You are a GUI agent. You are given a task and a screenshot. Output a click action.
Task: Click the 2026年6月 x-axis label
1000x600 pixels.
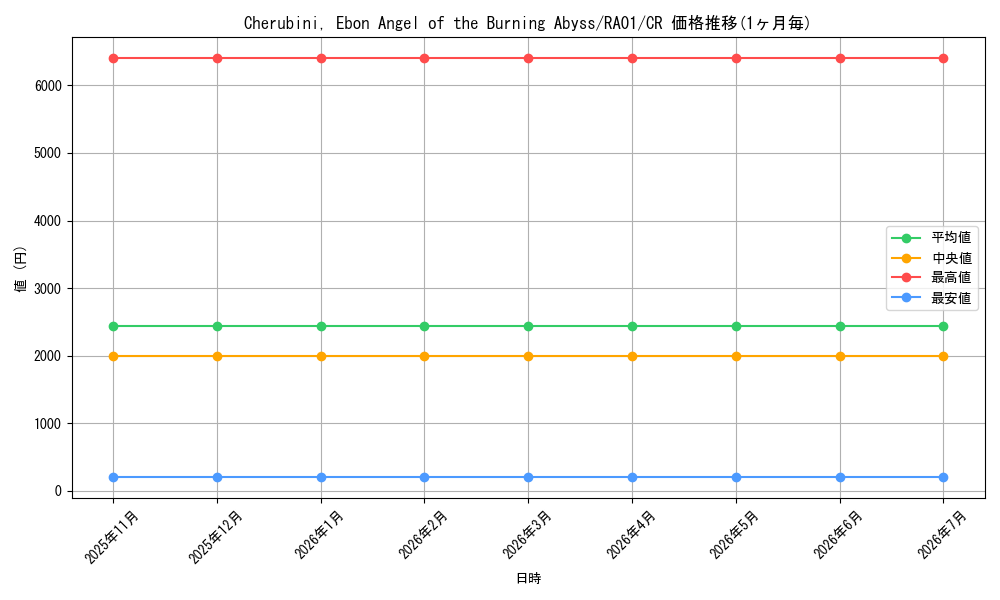839,536
